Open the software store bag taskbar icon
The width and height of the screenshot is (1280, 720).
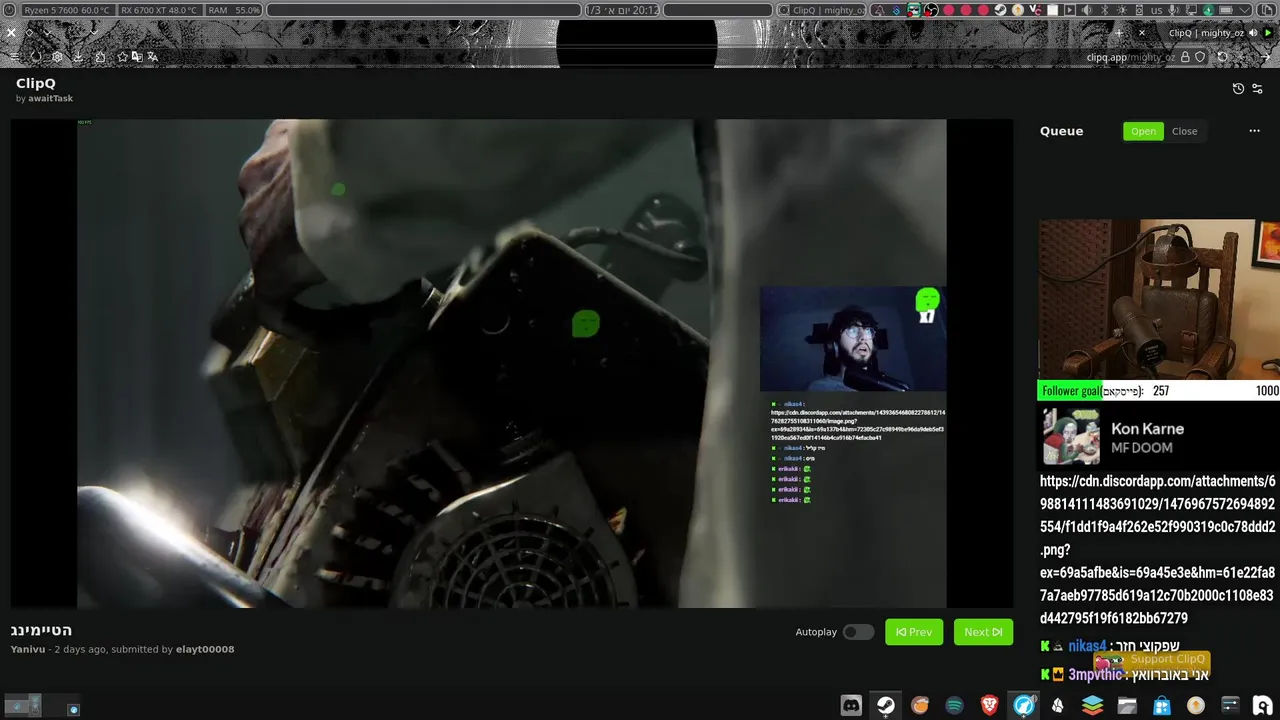tap(1161, 705)
